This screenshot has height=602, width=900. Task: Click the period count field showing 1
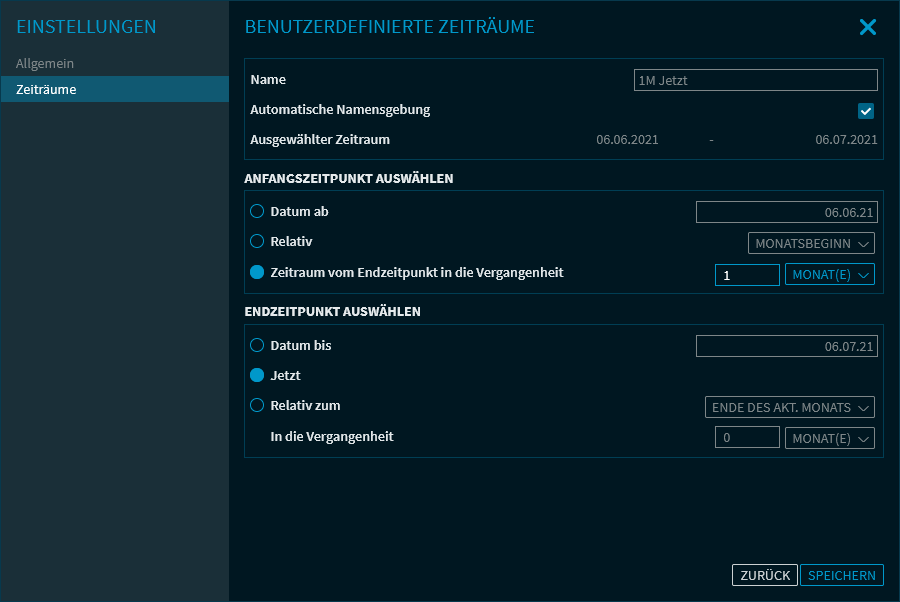[x=746, y=275]
